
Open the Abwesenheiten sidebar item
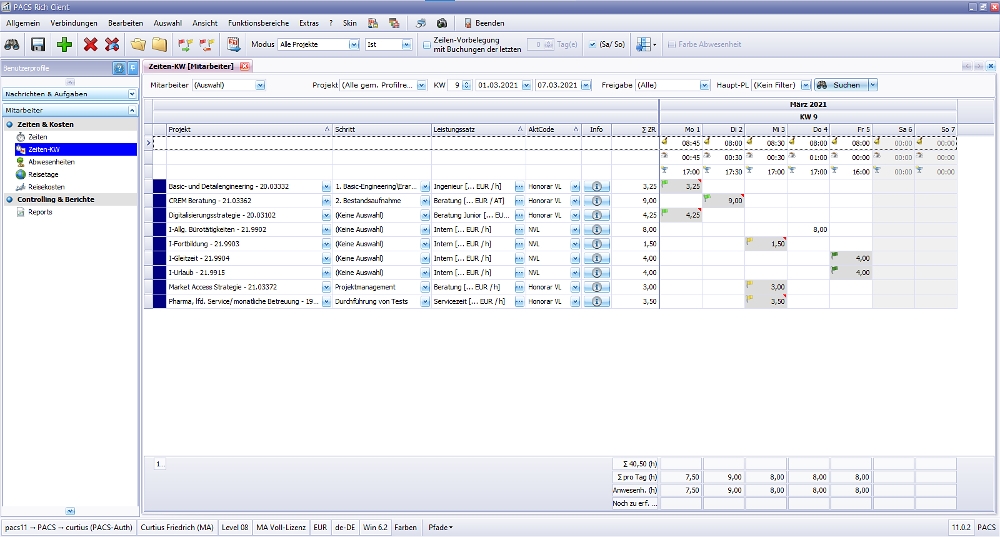click(x=50, y=161)
